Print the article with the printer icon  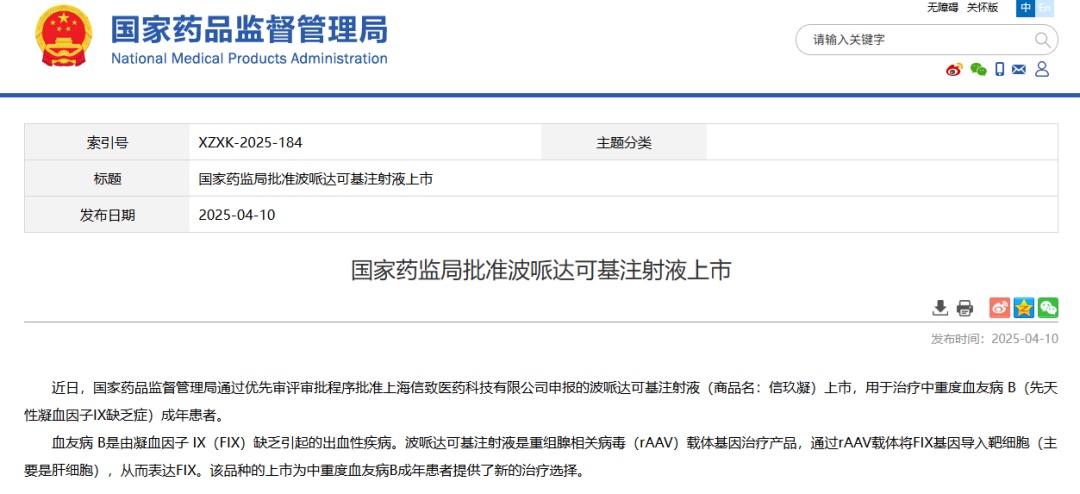[x=965, y=307]
